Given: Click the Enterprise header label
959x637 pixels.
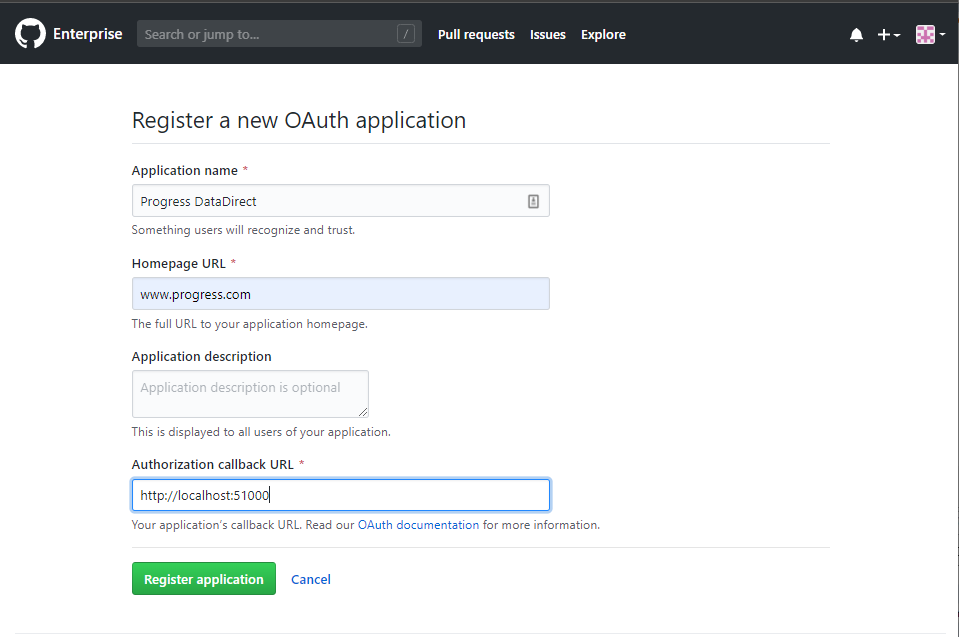Looking at the screenshot, I should coord(87,34).
